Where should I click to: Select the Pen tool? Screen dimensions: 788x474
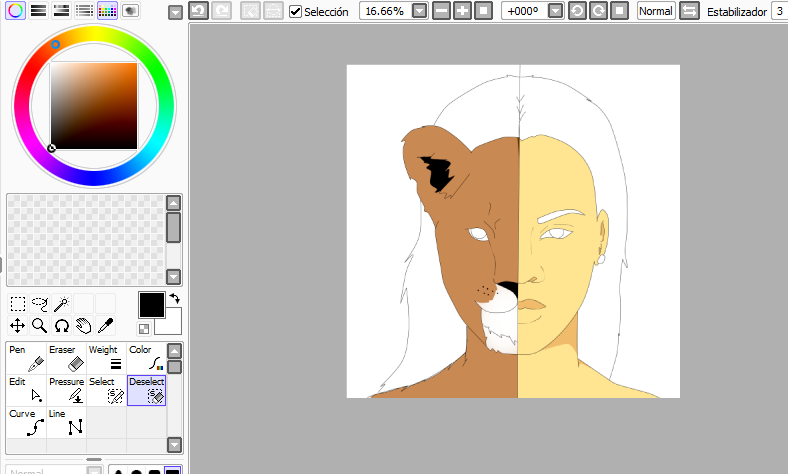point(26,358)
